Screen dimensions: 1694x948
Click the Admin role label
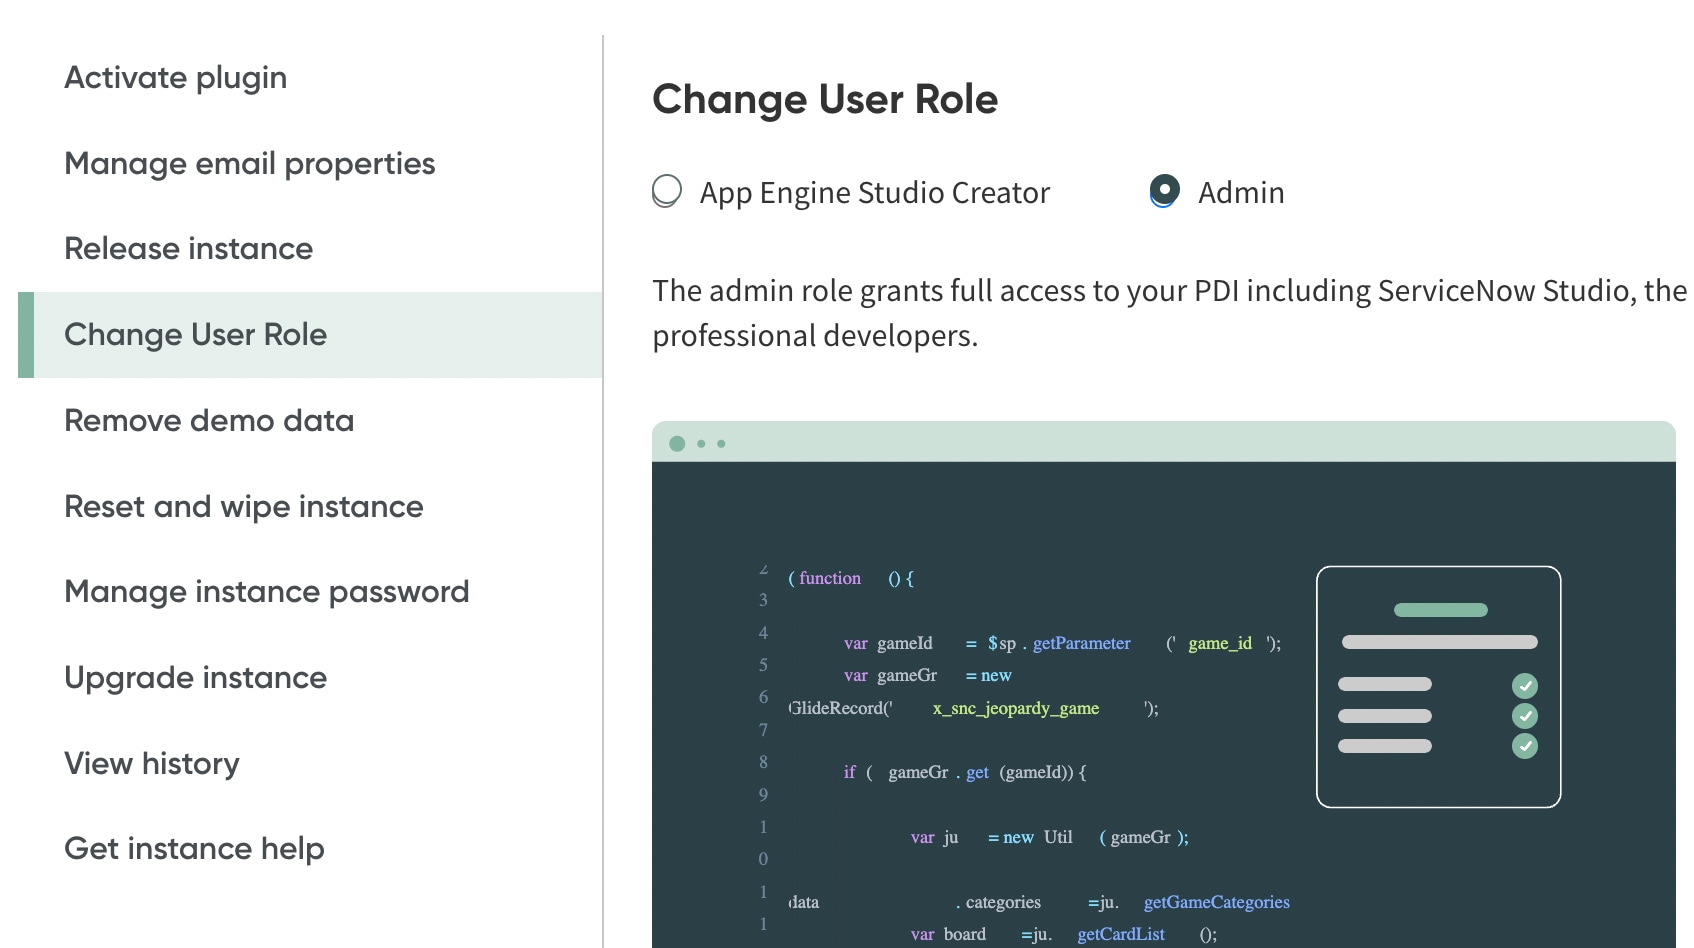click(x=1241, y=193)
